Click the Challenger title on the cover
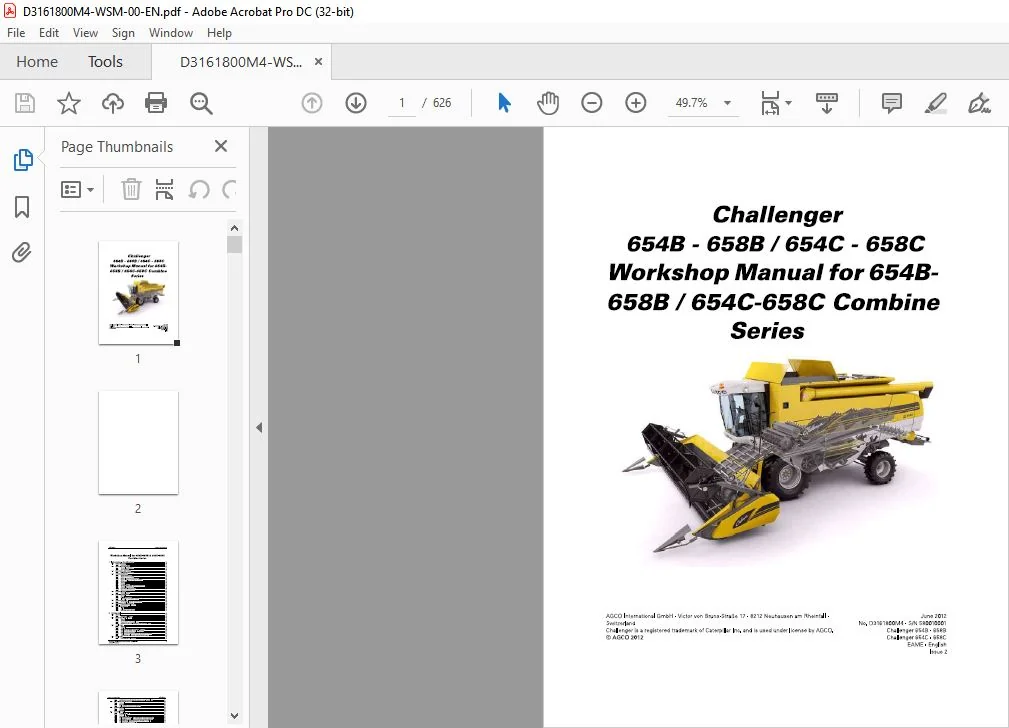Image resolution: width=1009 pixels, height=728 pixels. pos(777,214)
